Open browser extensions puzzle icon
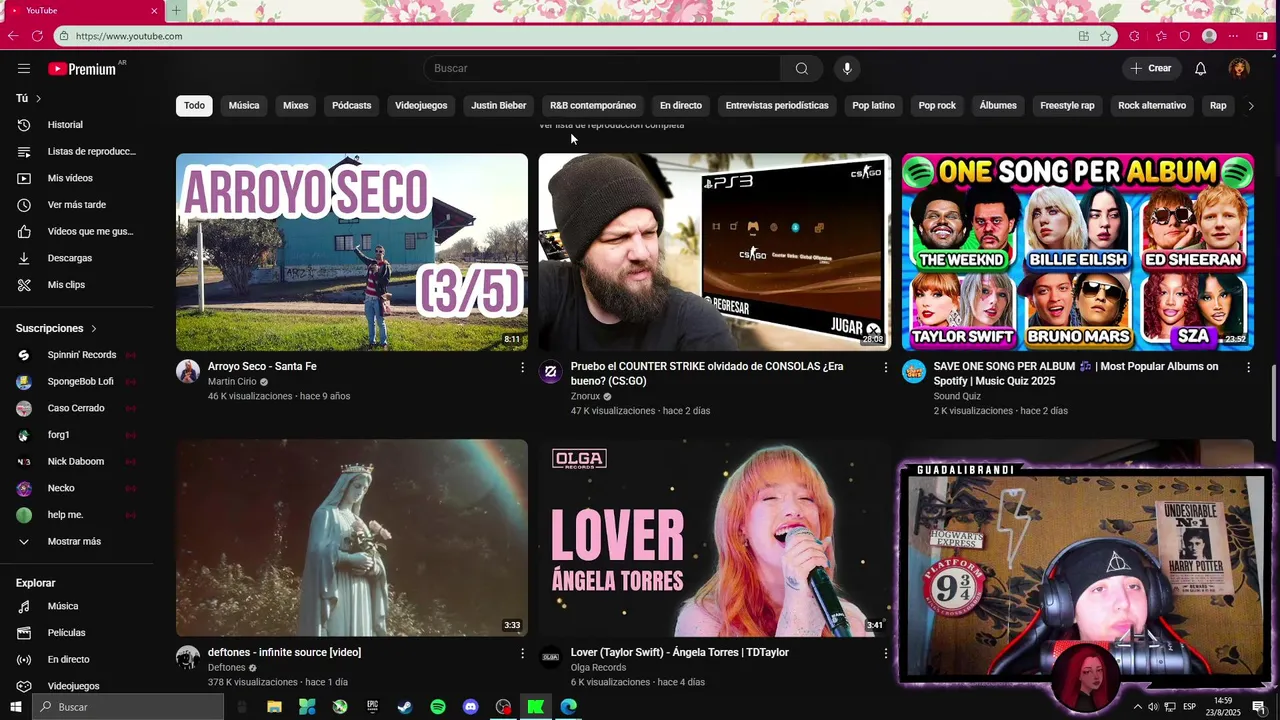1280x720 pixels. (1133, 36)
